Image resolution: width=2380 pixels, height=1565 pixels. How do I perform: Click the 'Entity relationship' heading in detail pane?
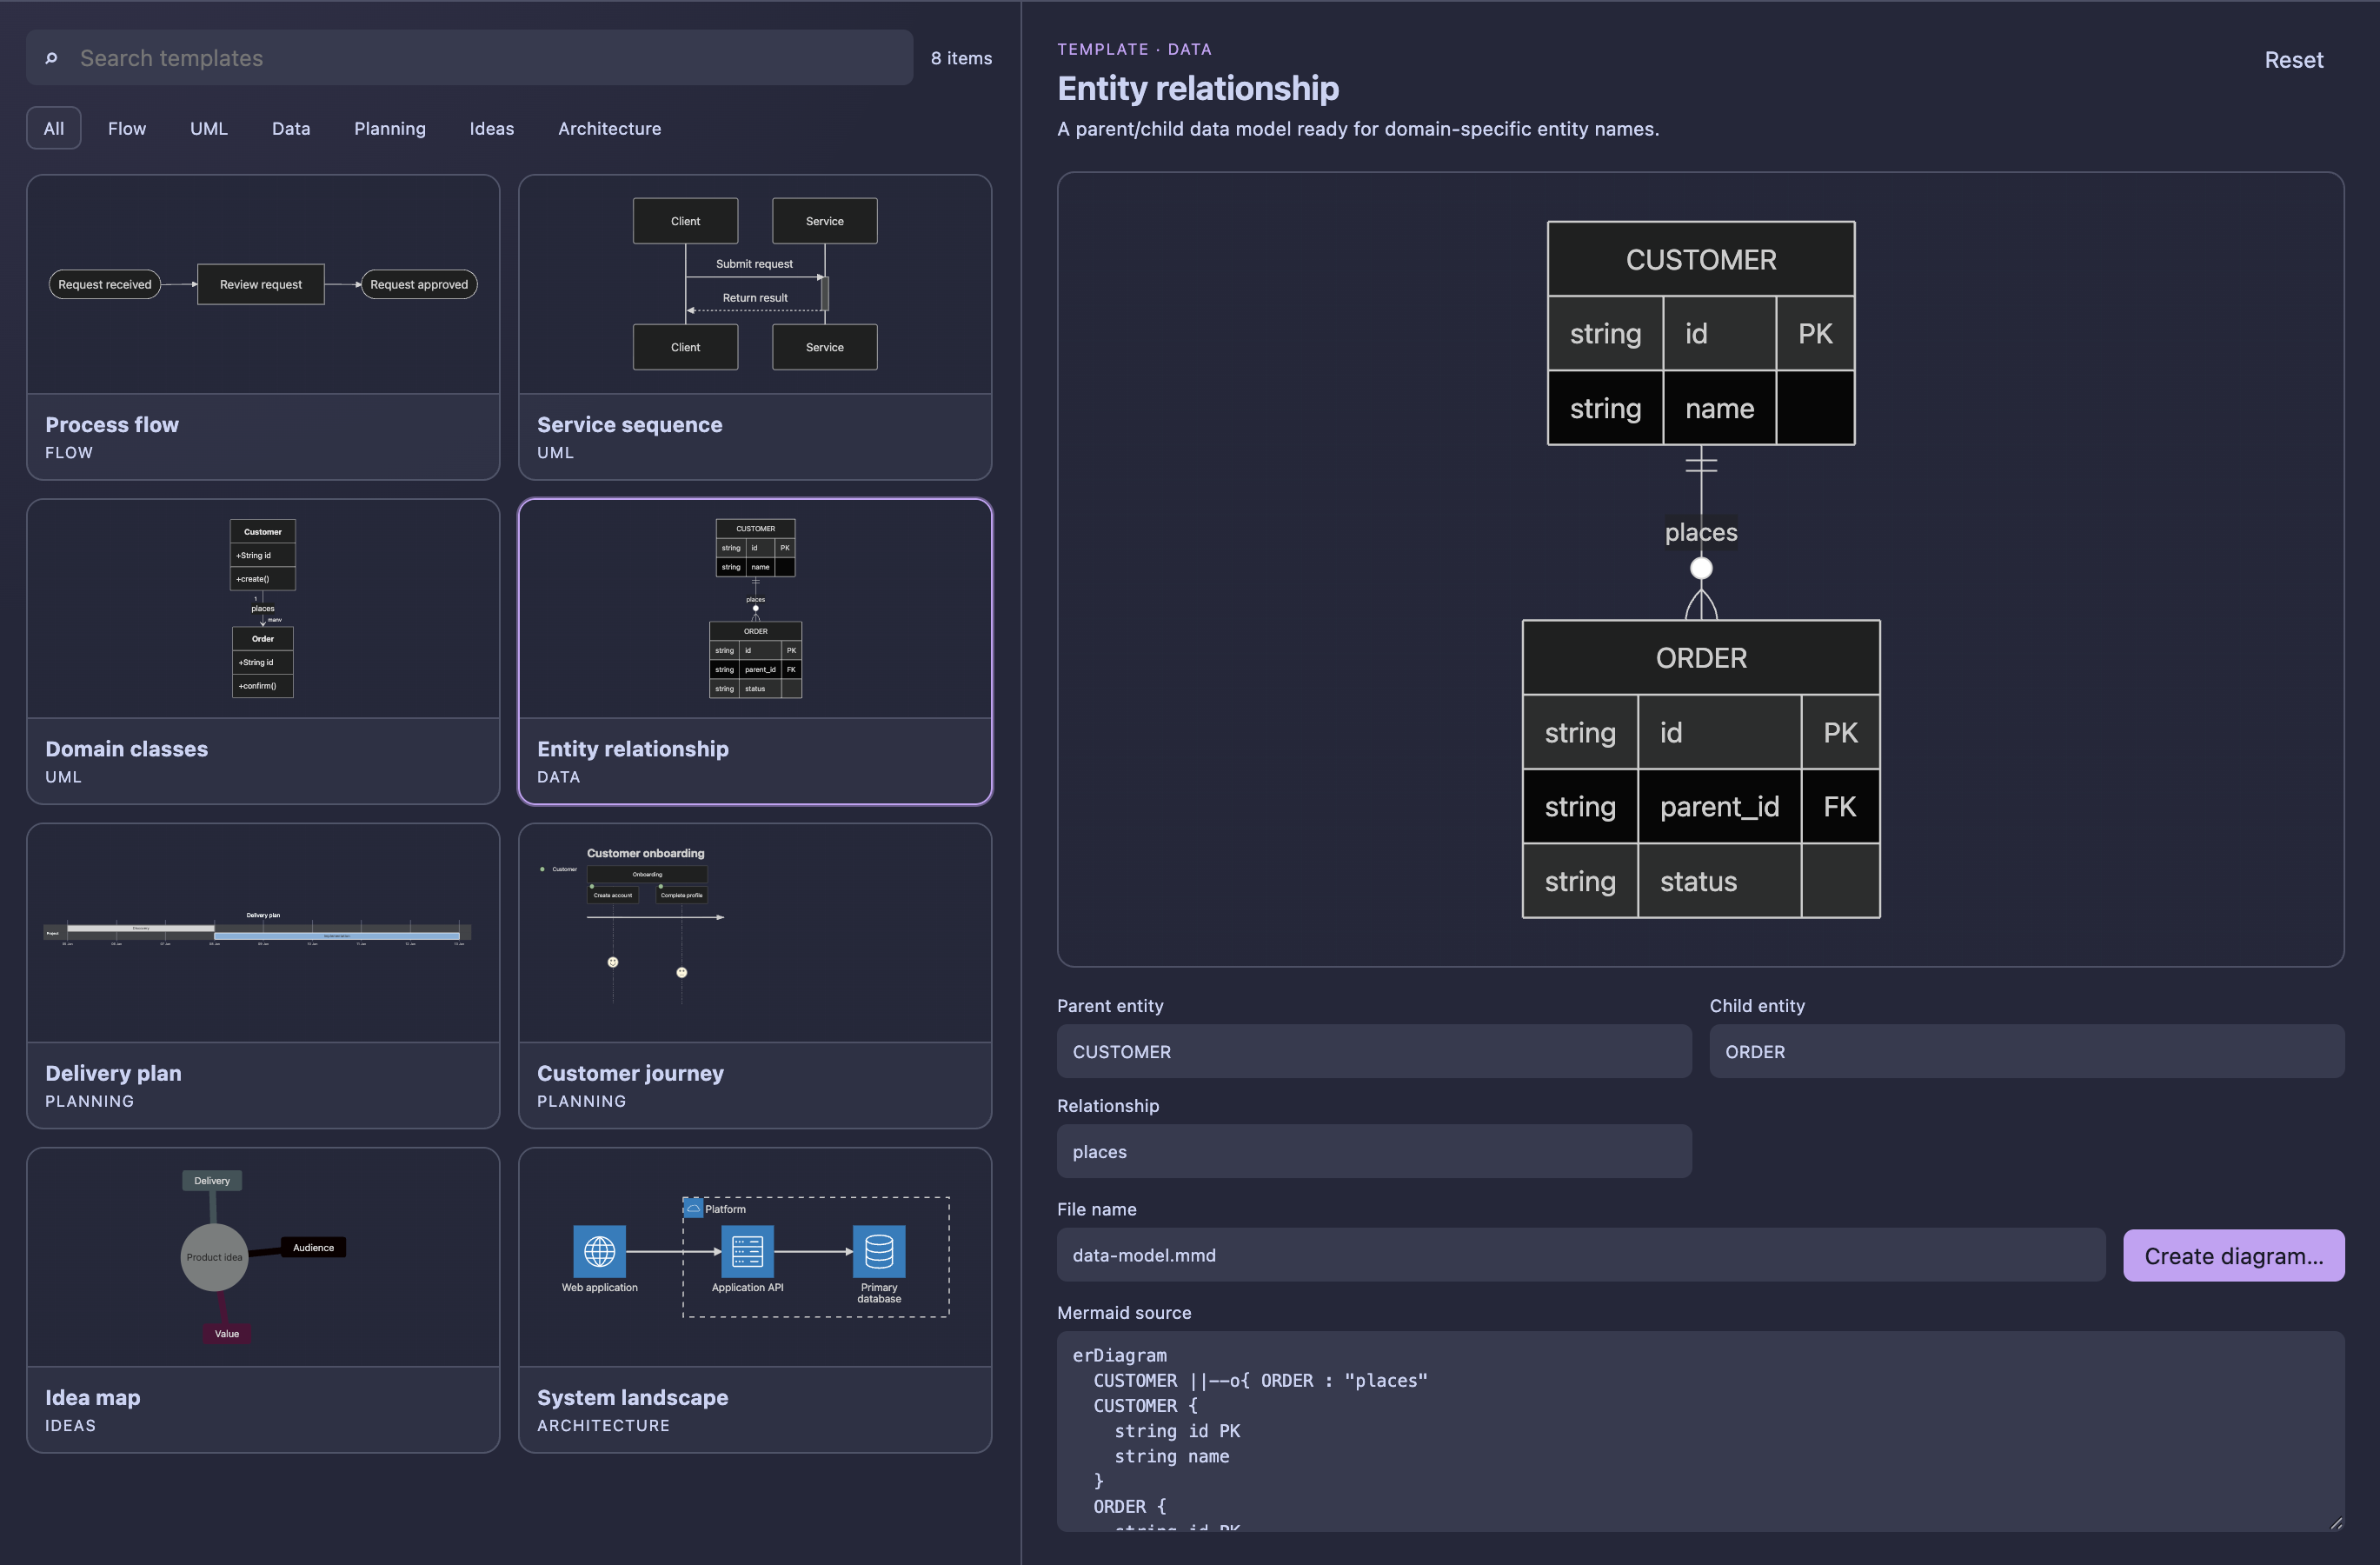pos(1198,88)
